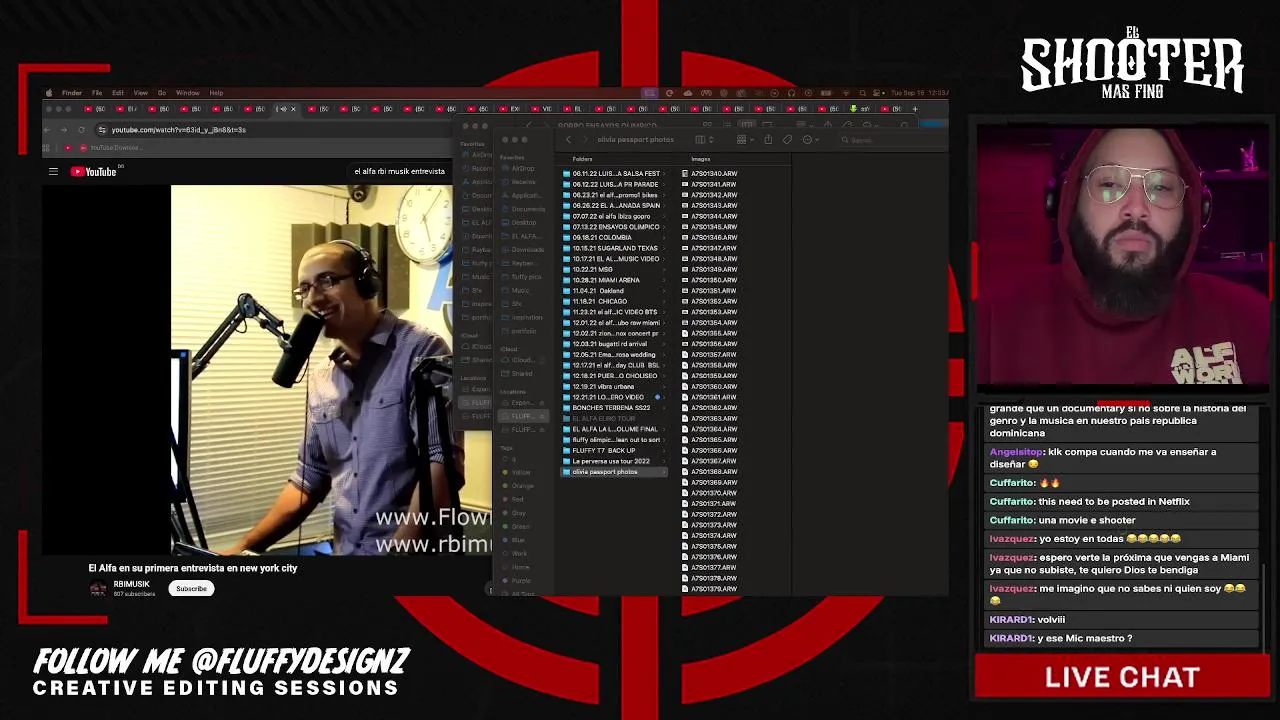Click the LIVE CHAT banner
1280x720 pixels.
(x=1122, y=677)
